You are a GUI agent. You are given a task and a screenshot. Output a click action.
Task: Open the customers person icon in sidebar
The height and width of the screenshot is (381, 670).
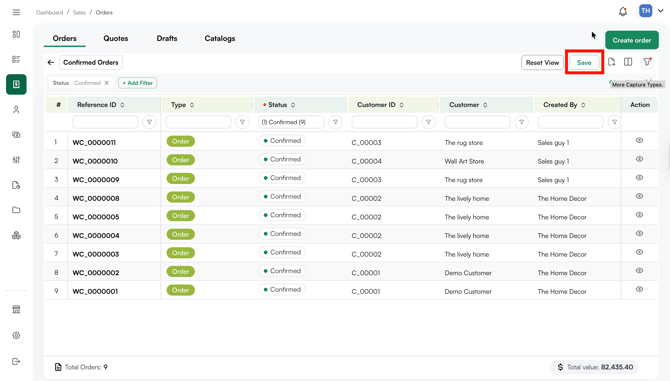[16, 110]
